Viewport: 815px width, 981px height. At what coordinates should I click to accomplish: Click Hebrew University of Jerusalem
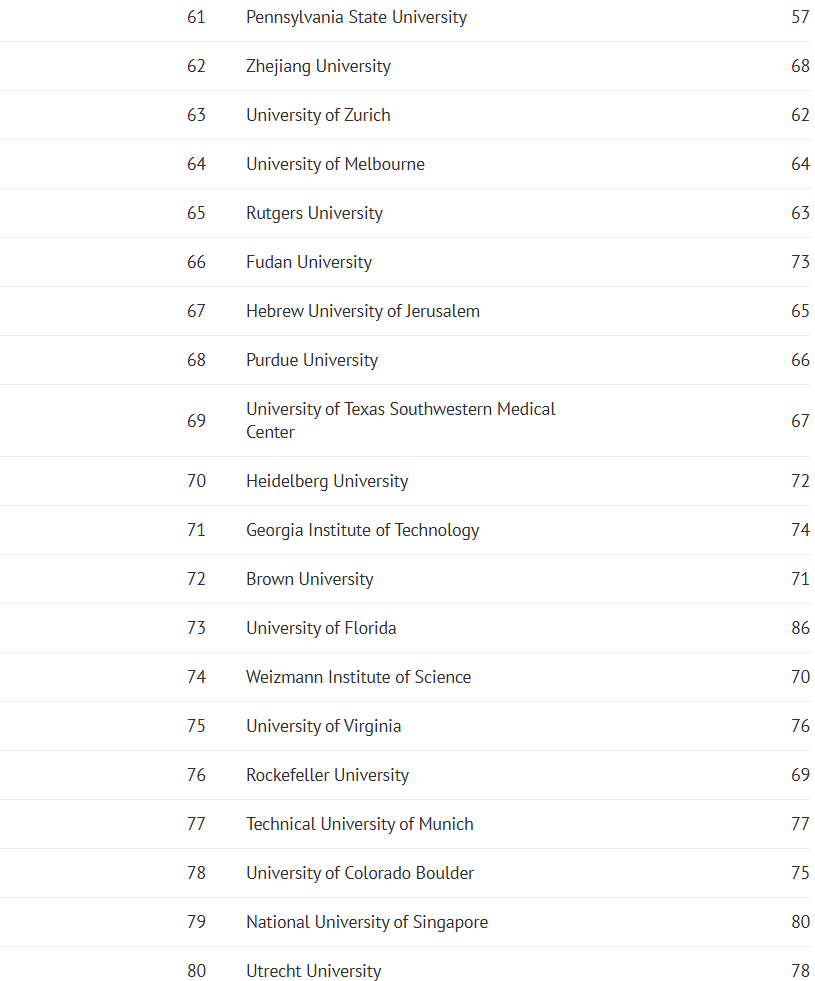pos(363,311)
